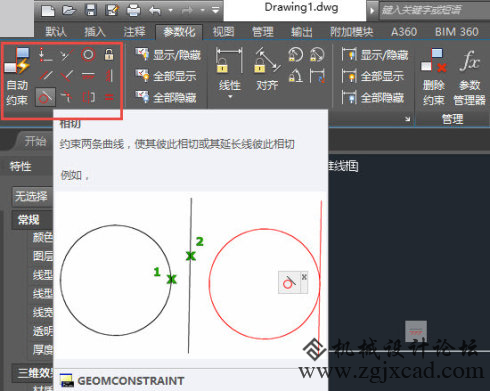Screen dimensions: 491x392
Task: Open the A360 ribbon tab
Action: [404, 32]
